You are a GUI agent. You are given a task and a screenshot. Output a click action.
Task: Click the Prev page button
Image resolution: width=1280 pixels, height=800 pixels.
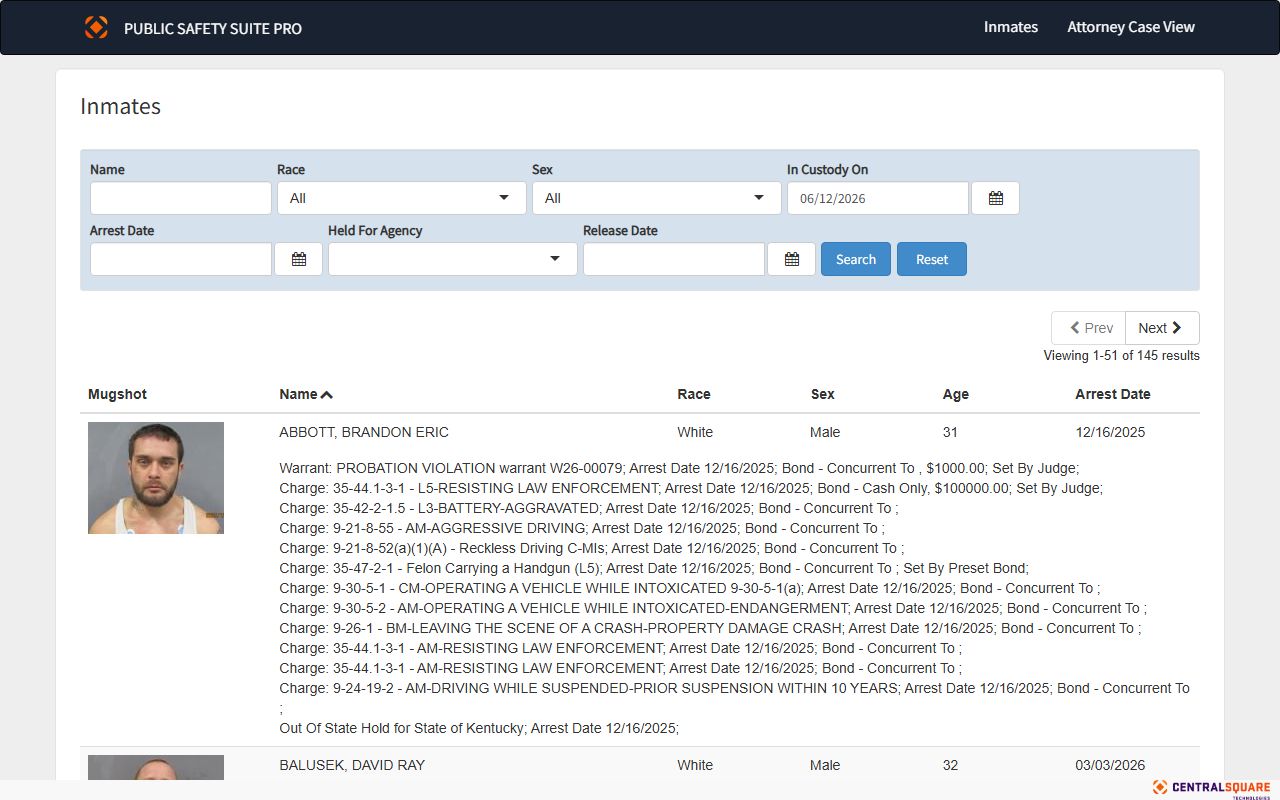click(1089, 328)
